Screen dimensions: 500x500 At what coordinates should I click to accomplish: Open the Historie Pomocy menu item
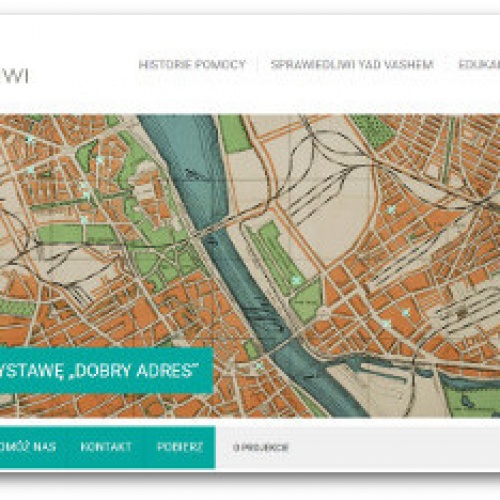tap(192, 64)
